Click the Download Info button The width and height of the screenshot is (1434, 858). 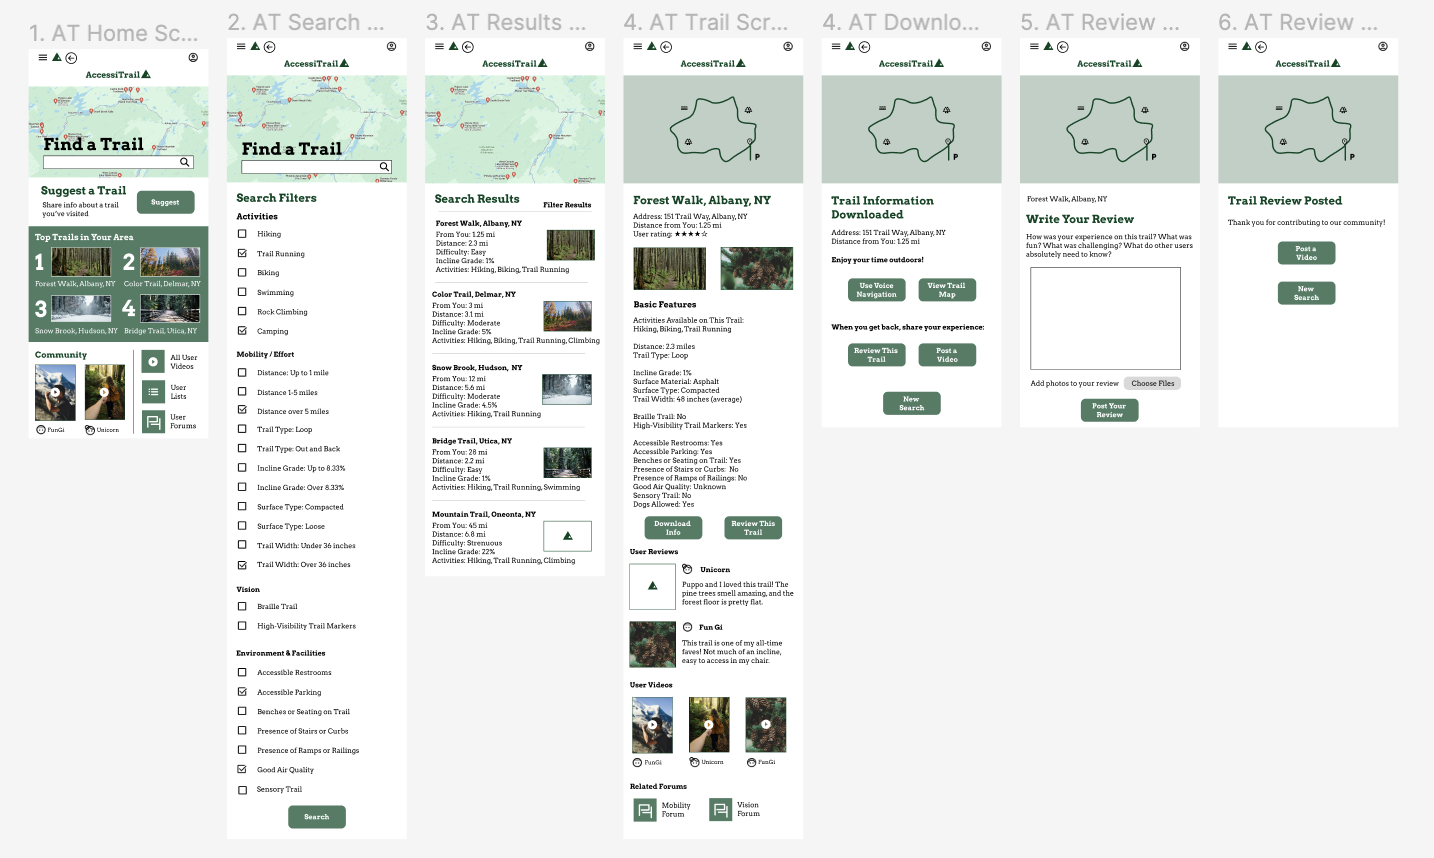click(x=672, y=528)
